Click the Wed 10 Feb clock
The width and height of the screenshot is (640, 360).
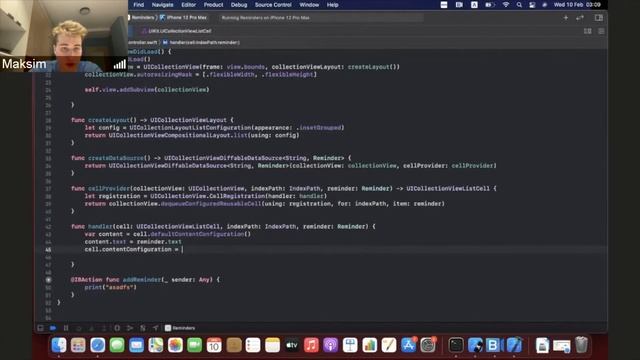(577, 5)
